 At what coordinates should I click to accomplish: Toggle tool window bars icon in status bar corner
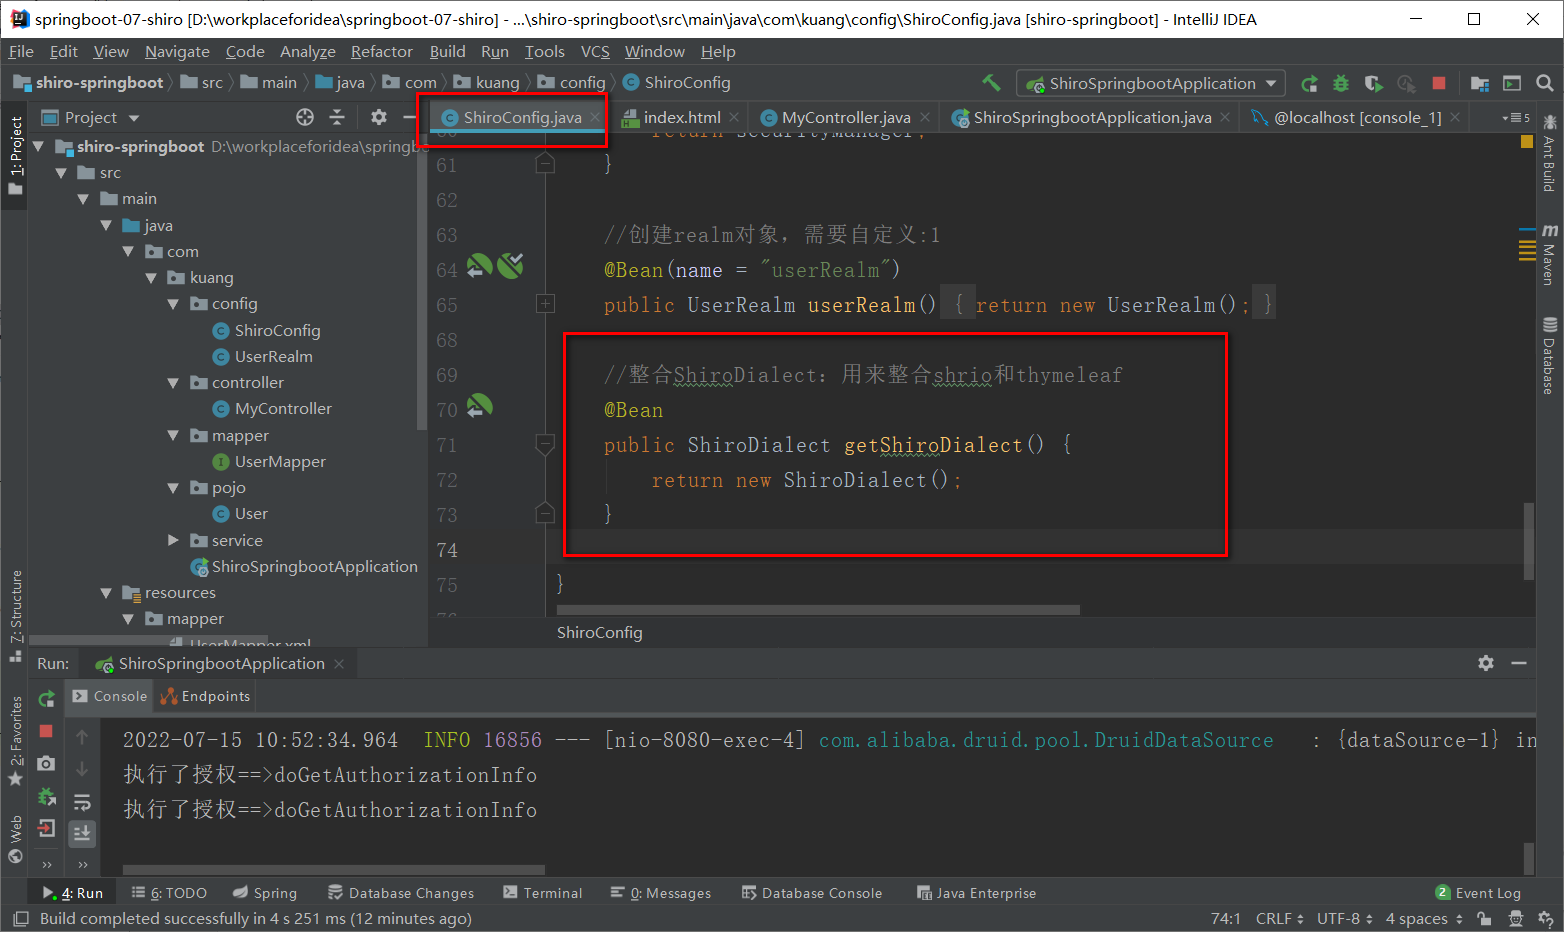(x=20, y=919)
